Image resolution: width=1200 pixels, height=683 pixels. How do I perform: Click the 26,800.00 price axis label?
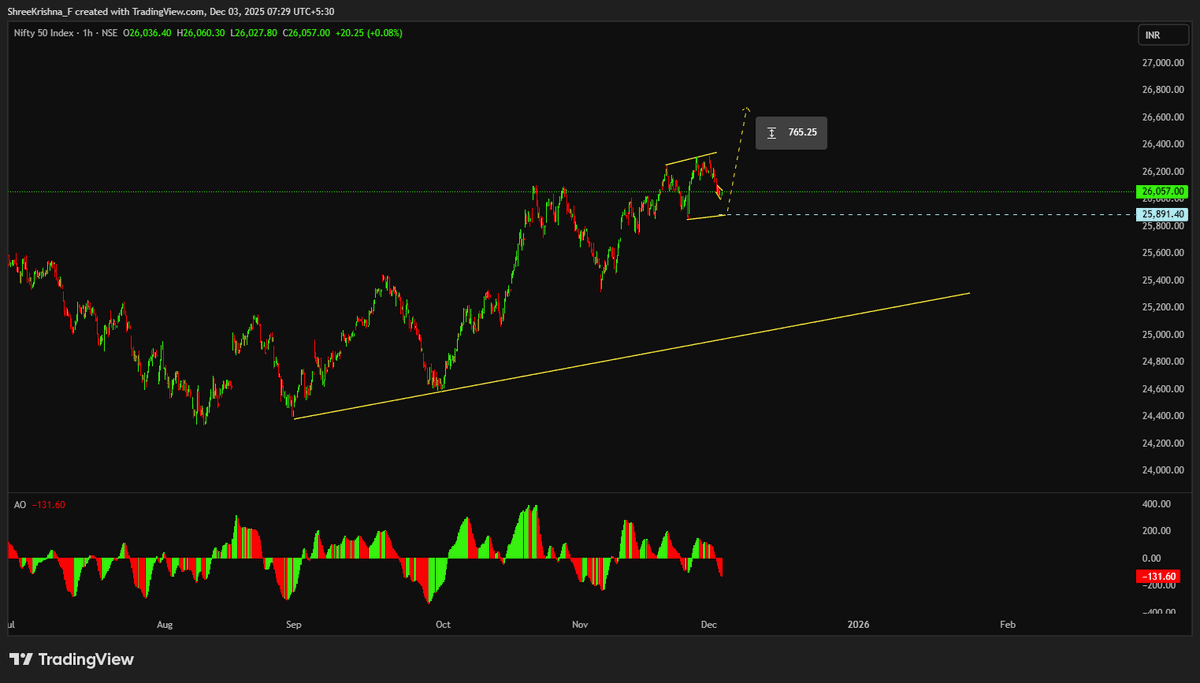1162,90
